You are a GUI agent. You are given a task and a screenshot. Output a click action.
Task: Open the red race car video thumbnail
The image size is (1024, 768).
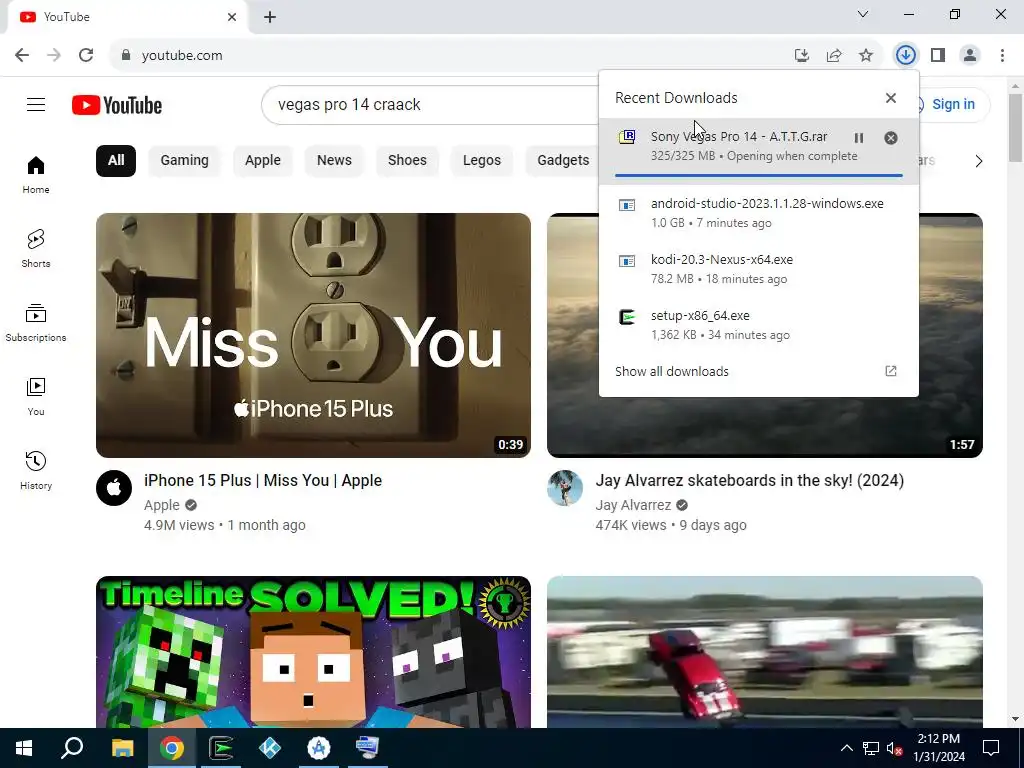[765, 652]
